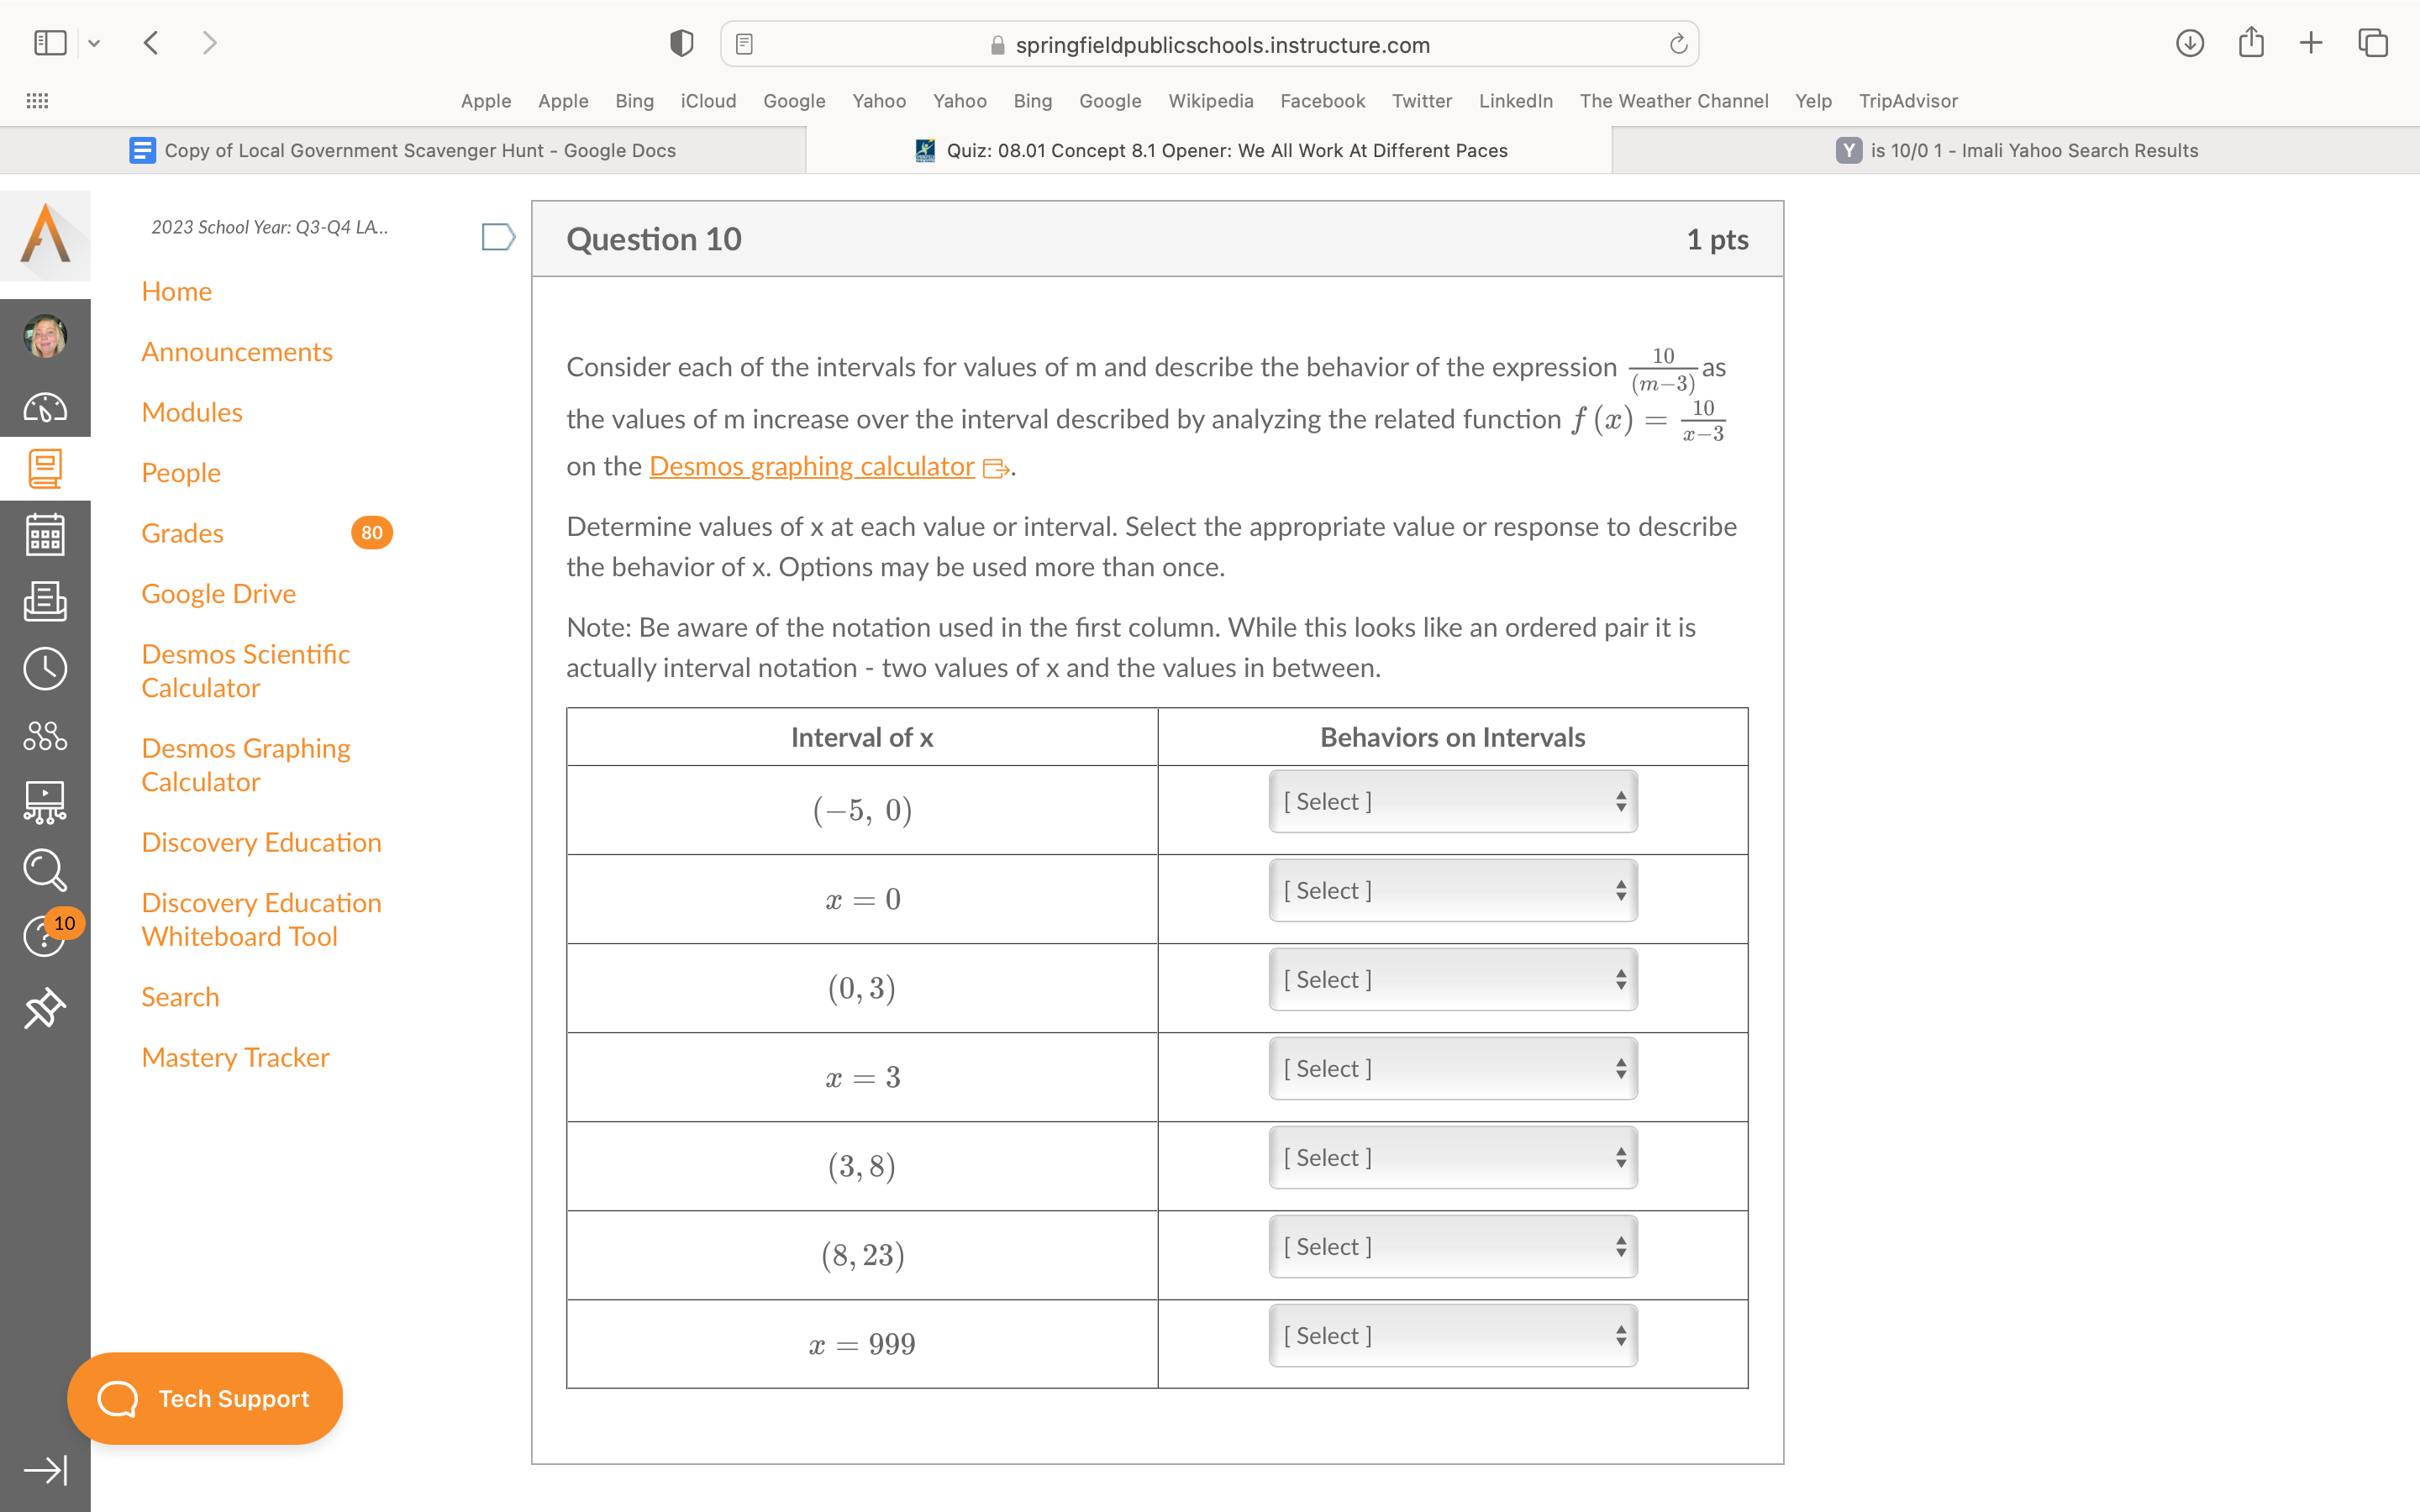This screenshot has width=2420, height=1512.
Task: Open the History clock icon
Action: click(x=45, y=668)
